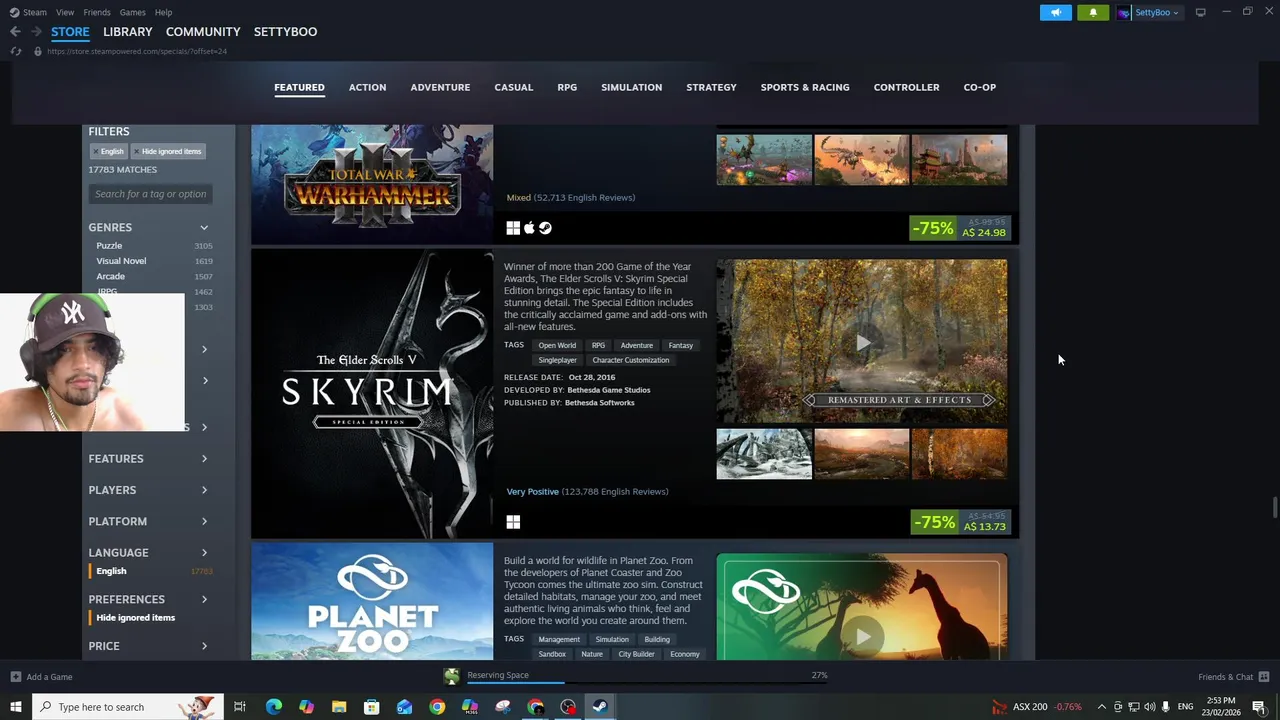The image size is (1280, 720).
Task: Switch to Big Picture mode icon
Action: click(x=1200, y=12)
